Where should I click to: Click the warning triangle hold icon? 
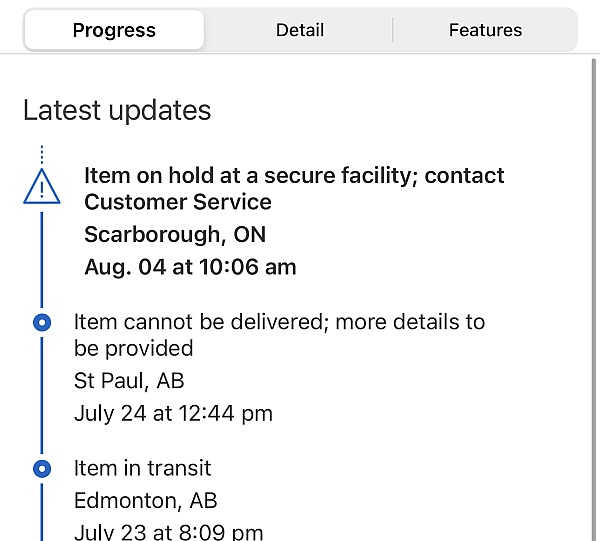pyautogui.click(x=42, y=187)
